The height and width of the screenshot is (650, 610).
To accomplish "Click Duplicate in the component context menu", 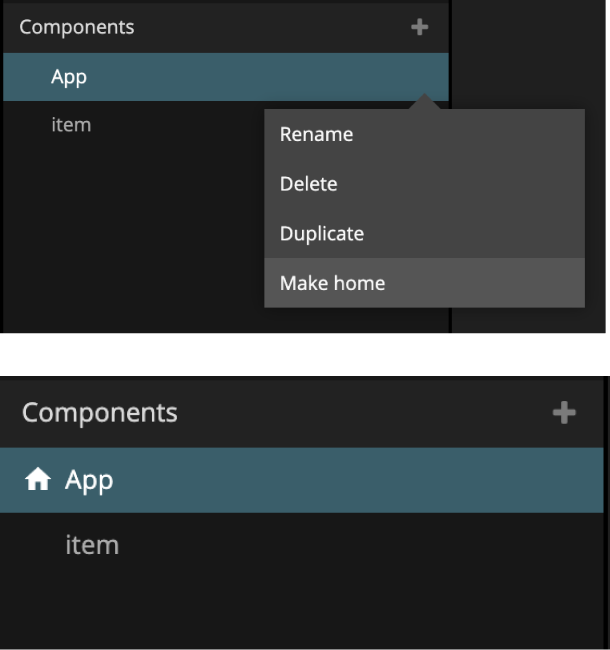I will point(321,234).
